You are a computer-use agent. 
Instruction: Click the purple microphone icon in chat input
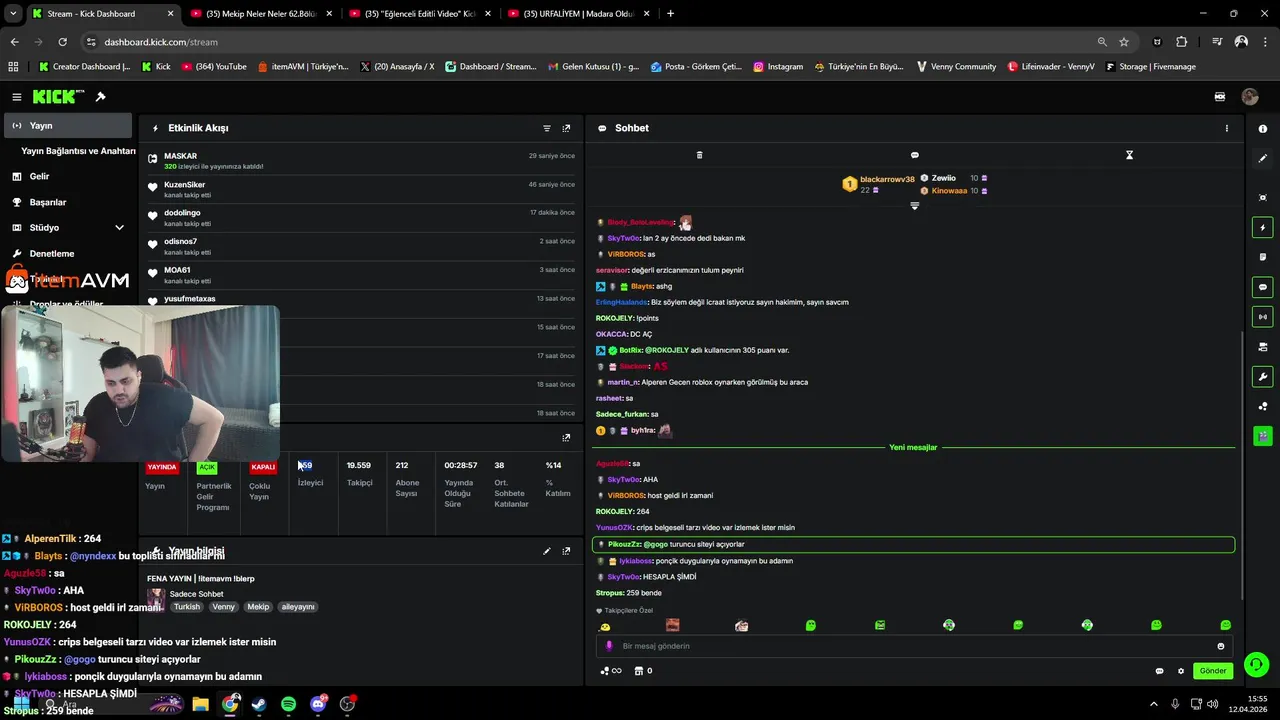(609, 646)
